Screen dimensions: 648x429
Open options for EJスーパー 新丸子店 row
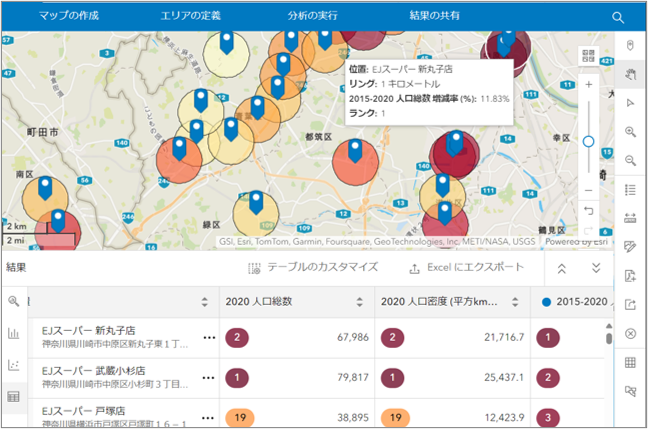pos(209,337)
